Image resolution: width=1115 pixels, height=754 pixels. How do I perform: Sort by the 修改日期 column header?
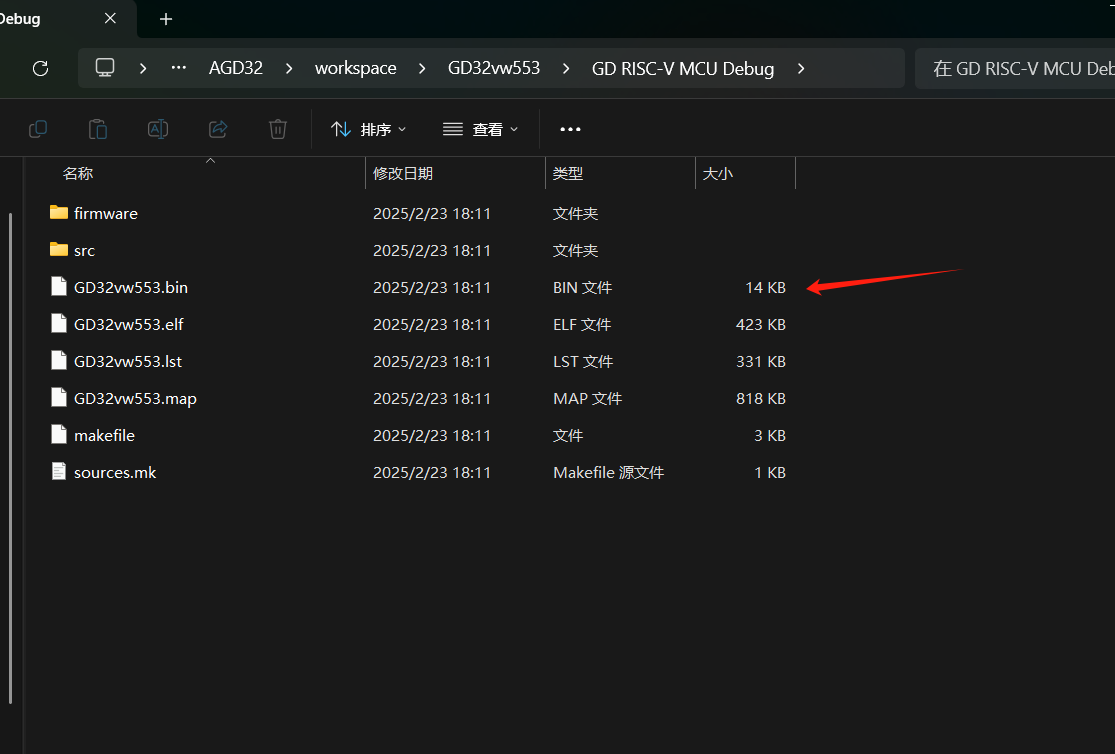(x=403, y=173)
